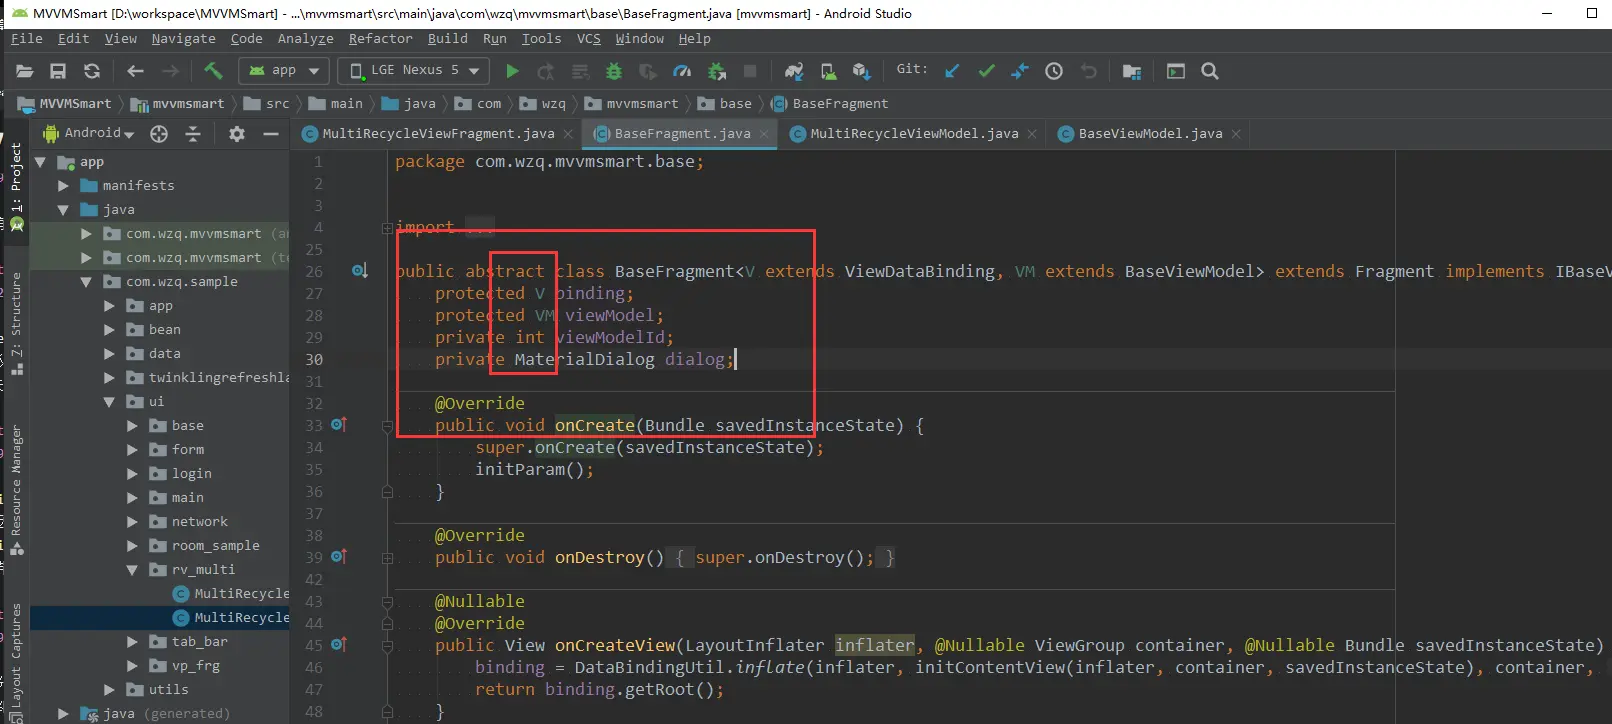The height and width of the screenshot is (724, 1612).
Task: Switch to BaseViewModel.java tab
Action: point(1149,134)
